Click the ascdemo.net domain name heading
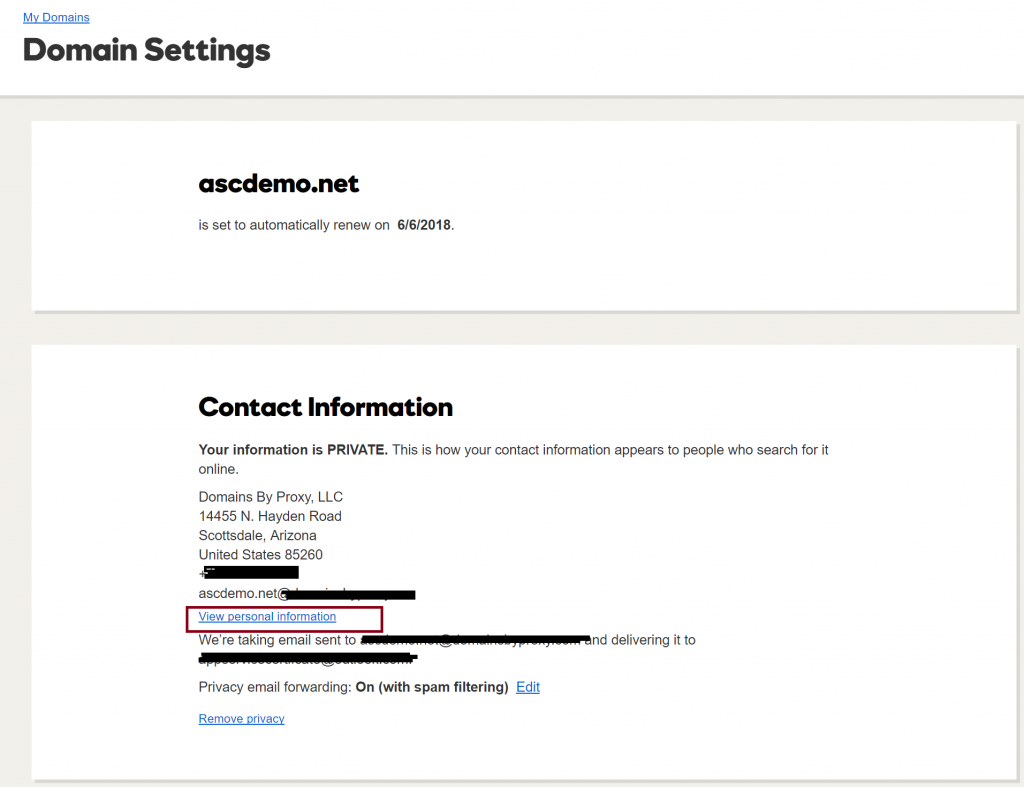The image size is (1024, 787). click(x=278, y=184)
